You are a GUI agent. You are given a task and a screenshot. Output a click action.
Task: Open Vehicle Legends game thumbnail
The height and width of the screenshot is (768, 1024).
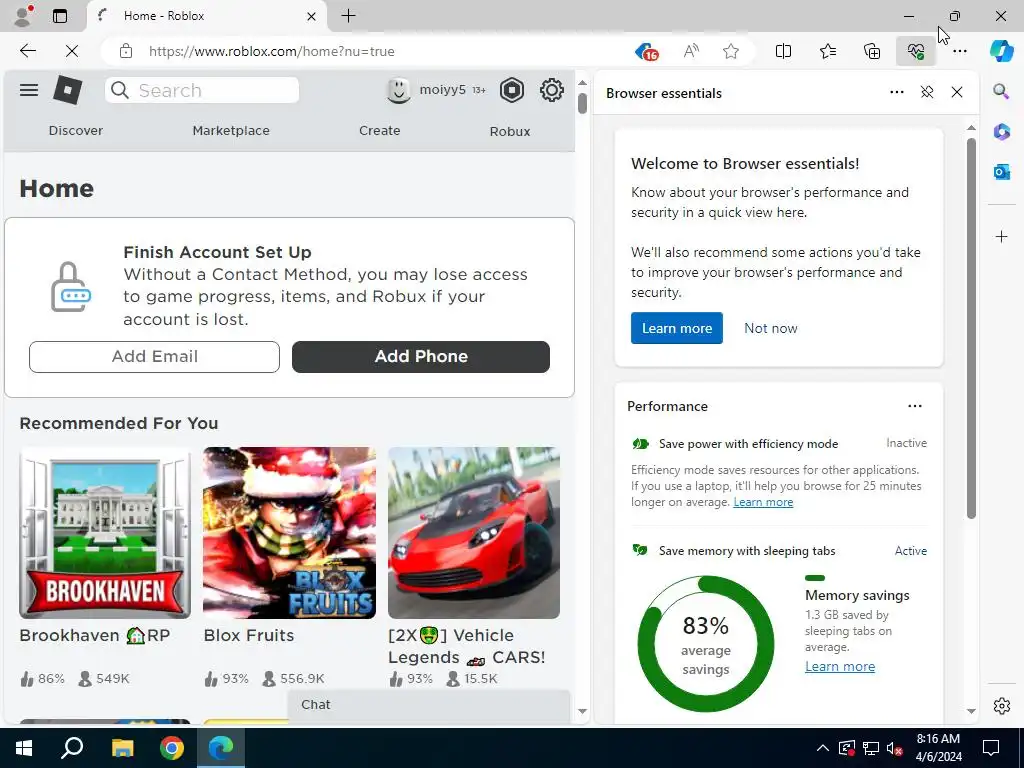473,533
